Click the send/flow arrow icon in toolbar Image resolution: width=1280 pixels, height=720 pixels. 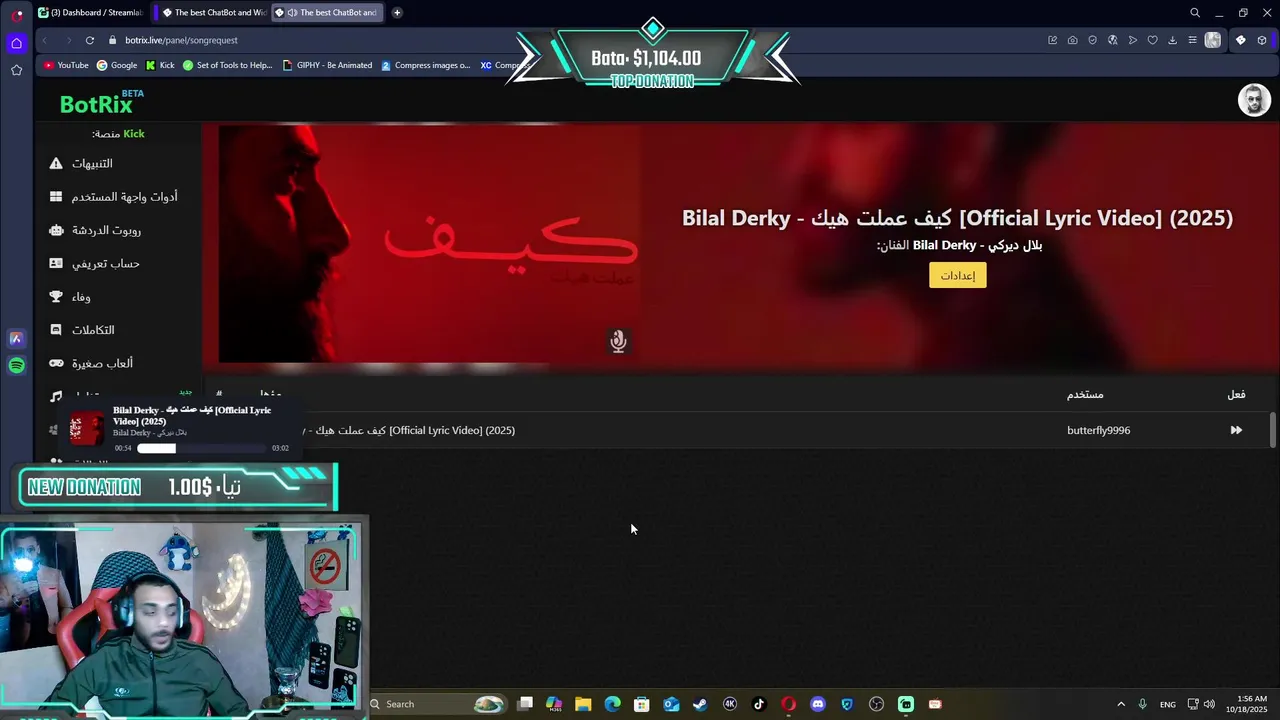coord(1132,40)
